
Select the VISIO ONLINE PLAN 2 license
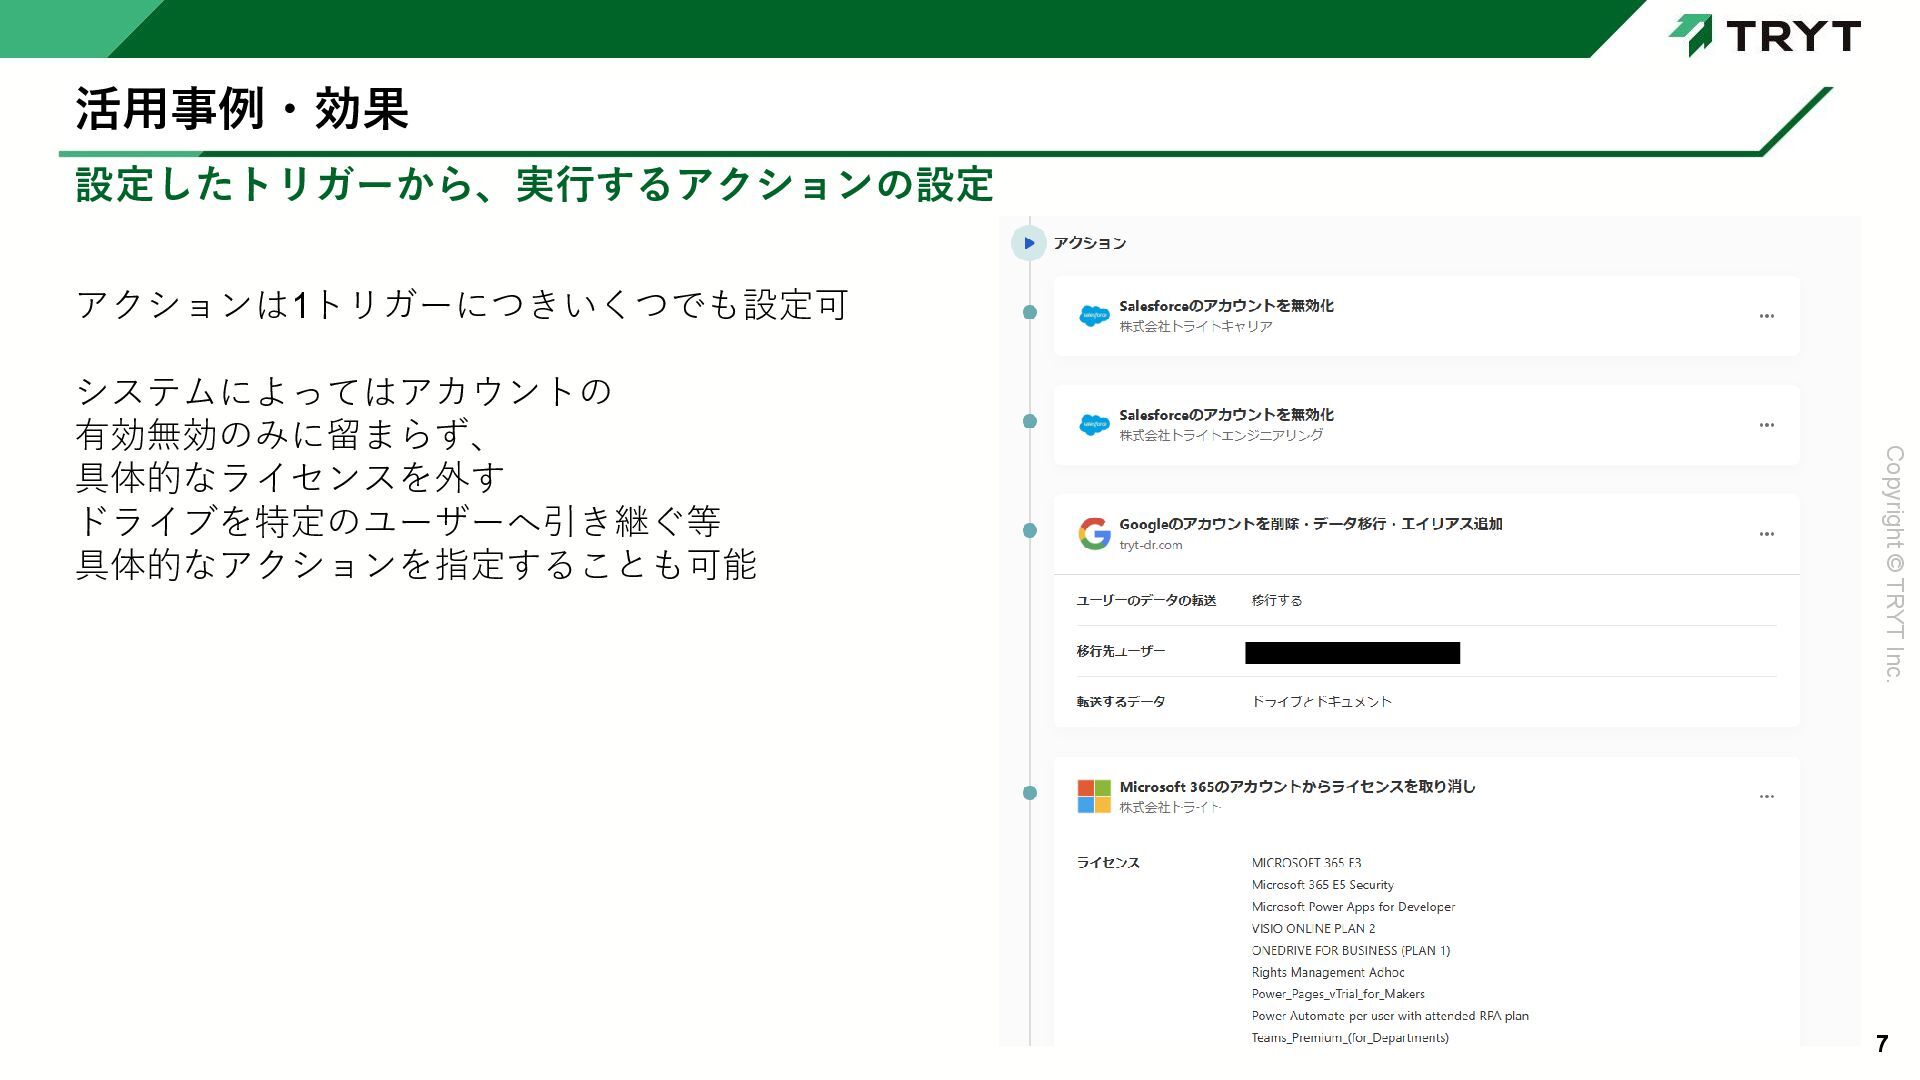pos(1313,929)
